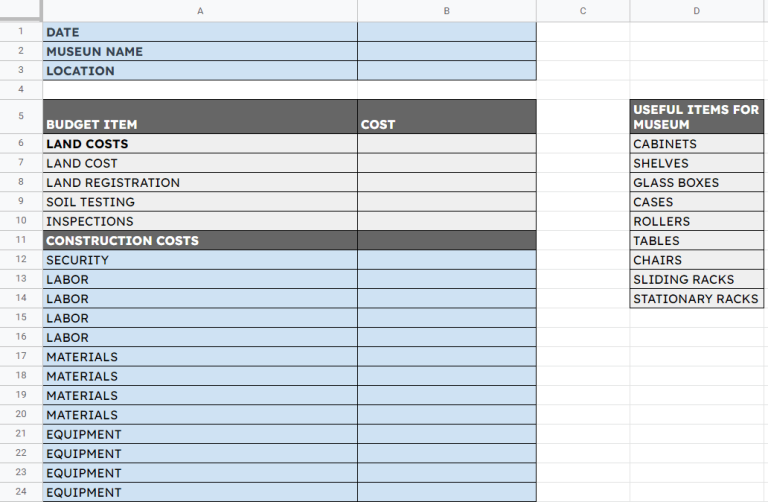Select the TABLES cell
The image size is (768, 502).
[x=696, y=240]
